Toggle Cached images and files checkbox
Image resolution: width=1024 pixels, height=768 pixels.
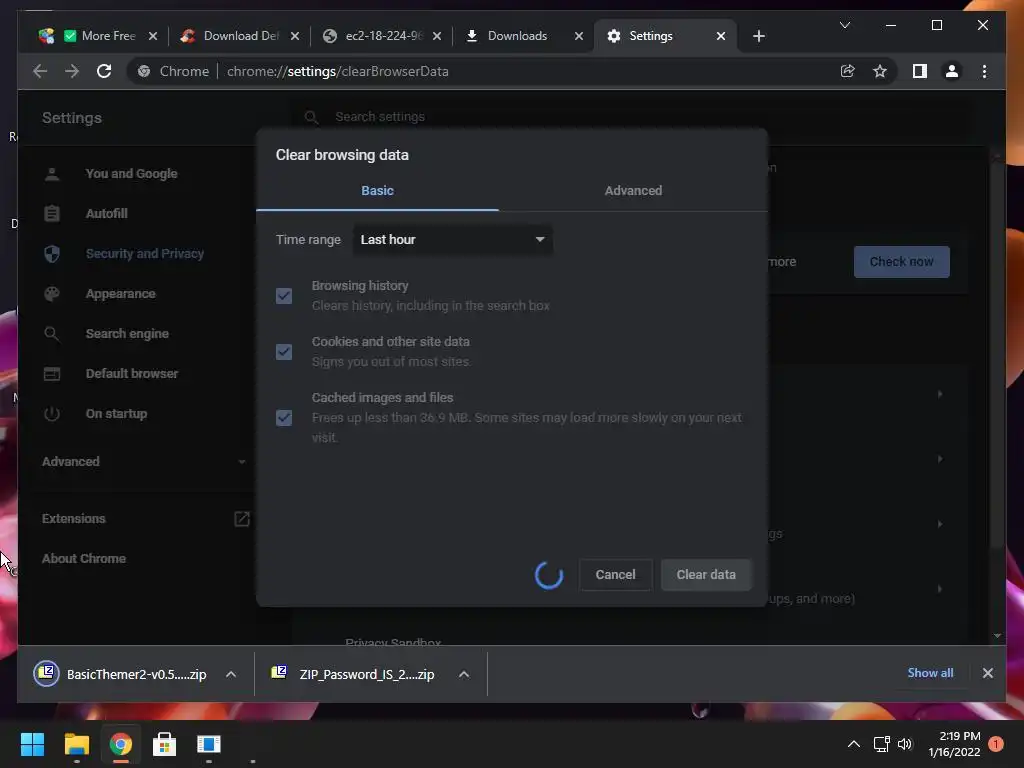pyautogui.click(x=283, y=418)
